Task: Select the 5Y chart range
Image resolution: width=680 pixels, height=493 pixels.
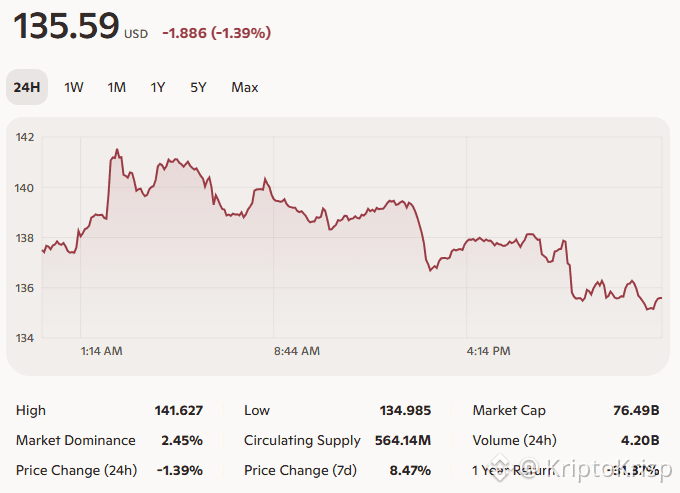Action: 198,87
